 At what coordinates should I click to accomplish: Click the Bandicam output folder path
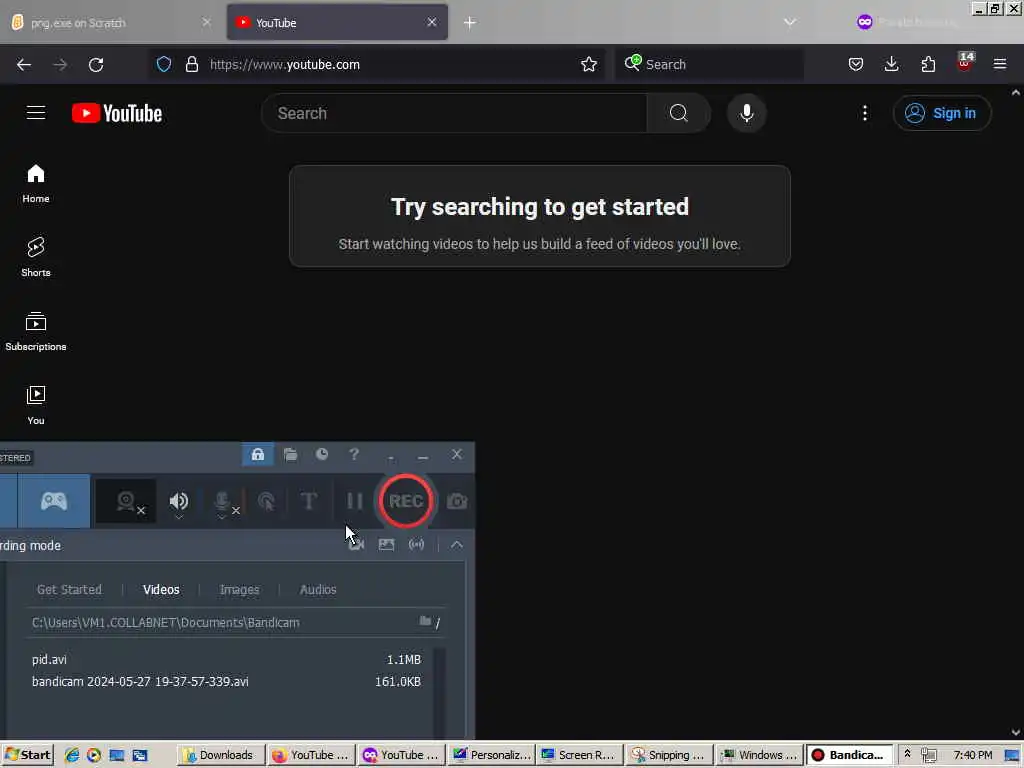click(166, 622)
